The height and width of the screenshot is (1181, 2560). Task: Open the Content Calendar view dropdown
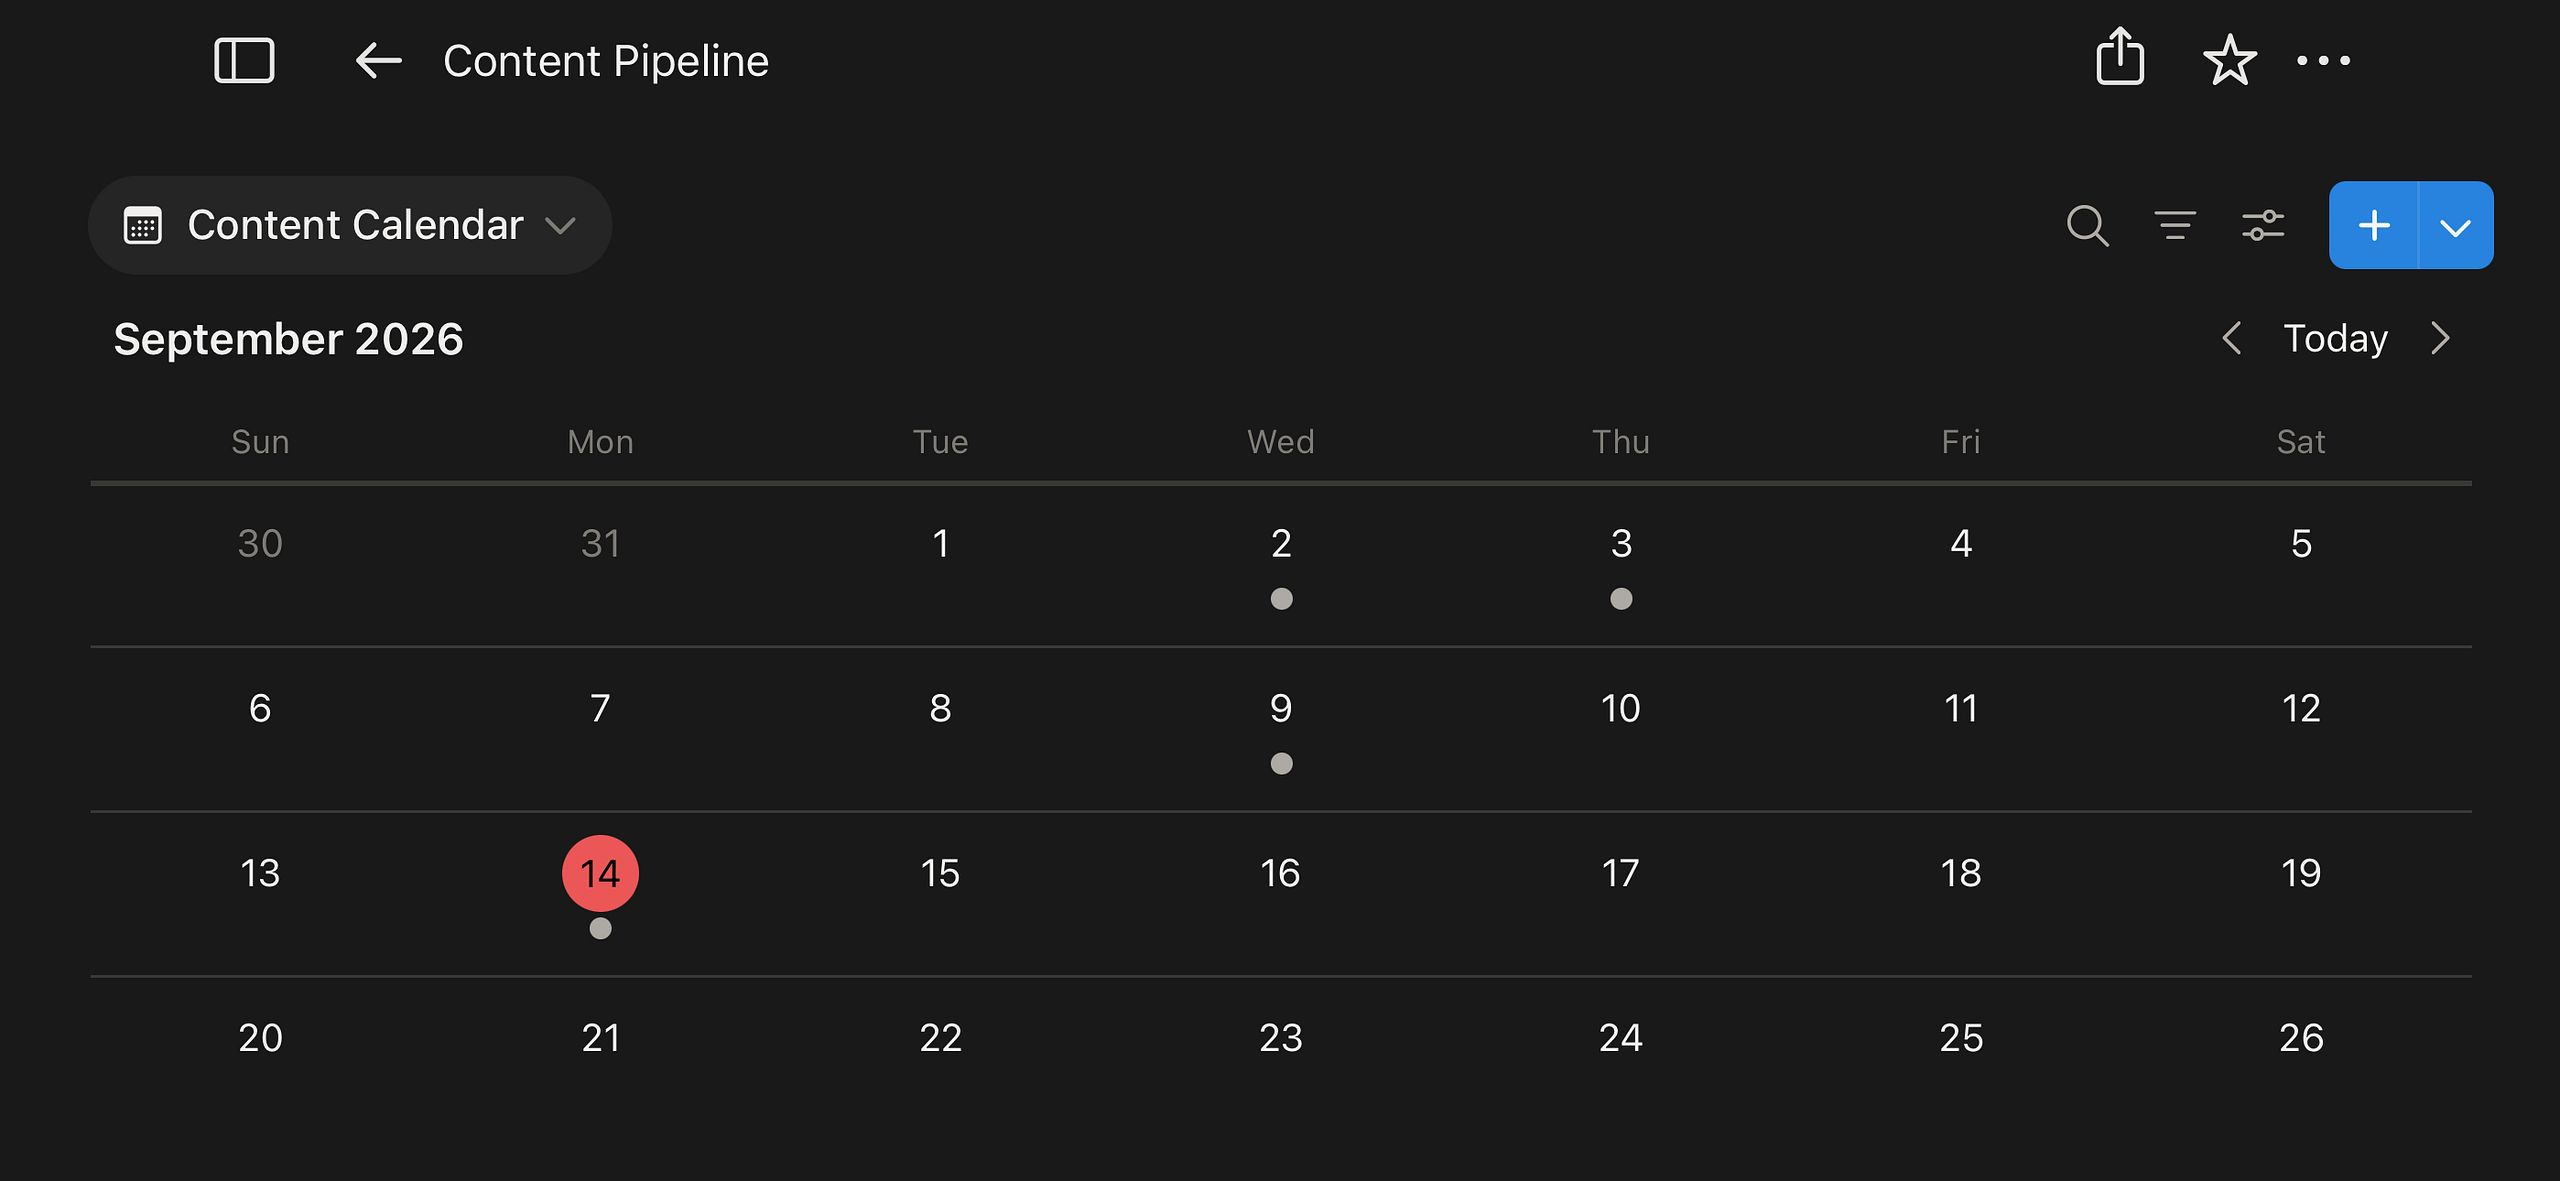[x=350, y=225]
